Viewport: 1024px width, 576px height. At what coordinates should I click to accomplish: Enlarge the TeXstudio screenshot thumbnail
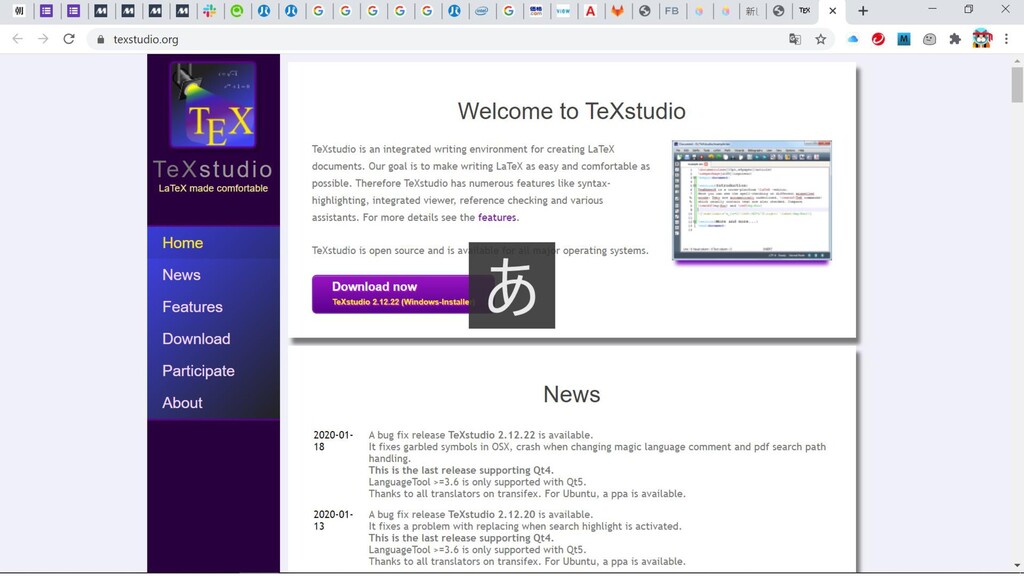(751, 200)
